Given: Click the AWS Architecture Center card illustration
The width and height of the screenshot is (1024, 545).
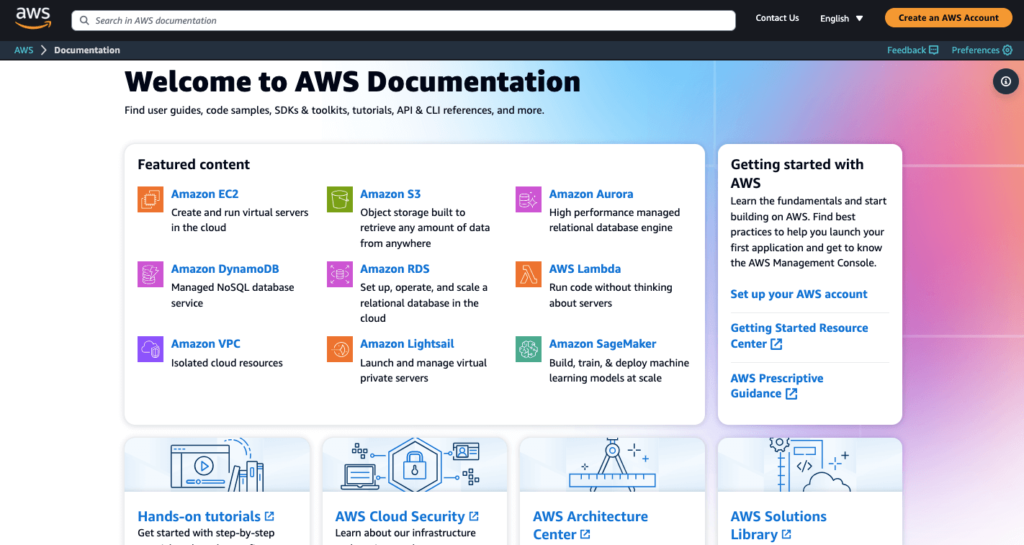Looking at the screenshot, I should pyautogui.click(x=612, y=465).
